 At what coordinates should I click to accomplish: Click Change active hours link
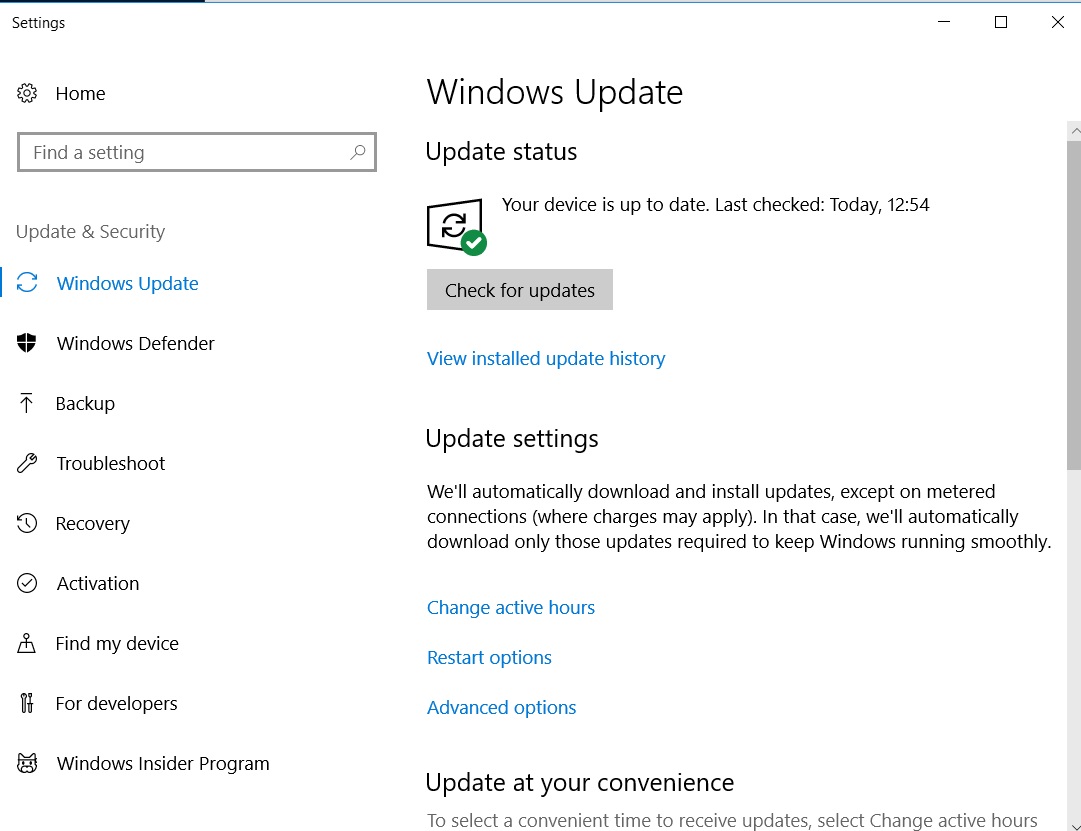[x=511, y=608]
